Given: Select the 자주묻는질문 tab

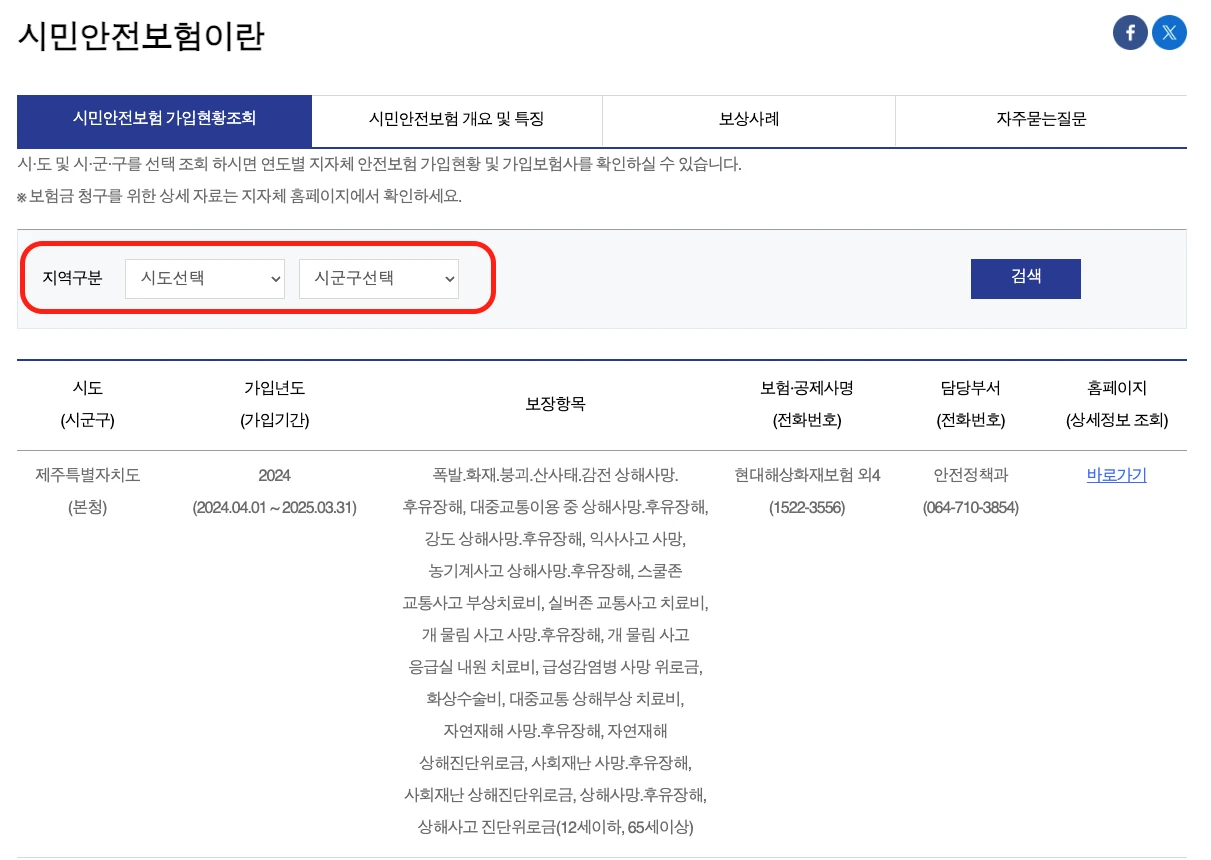Looking at the screenshot, I should point(1041,120).
